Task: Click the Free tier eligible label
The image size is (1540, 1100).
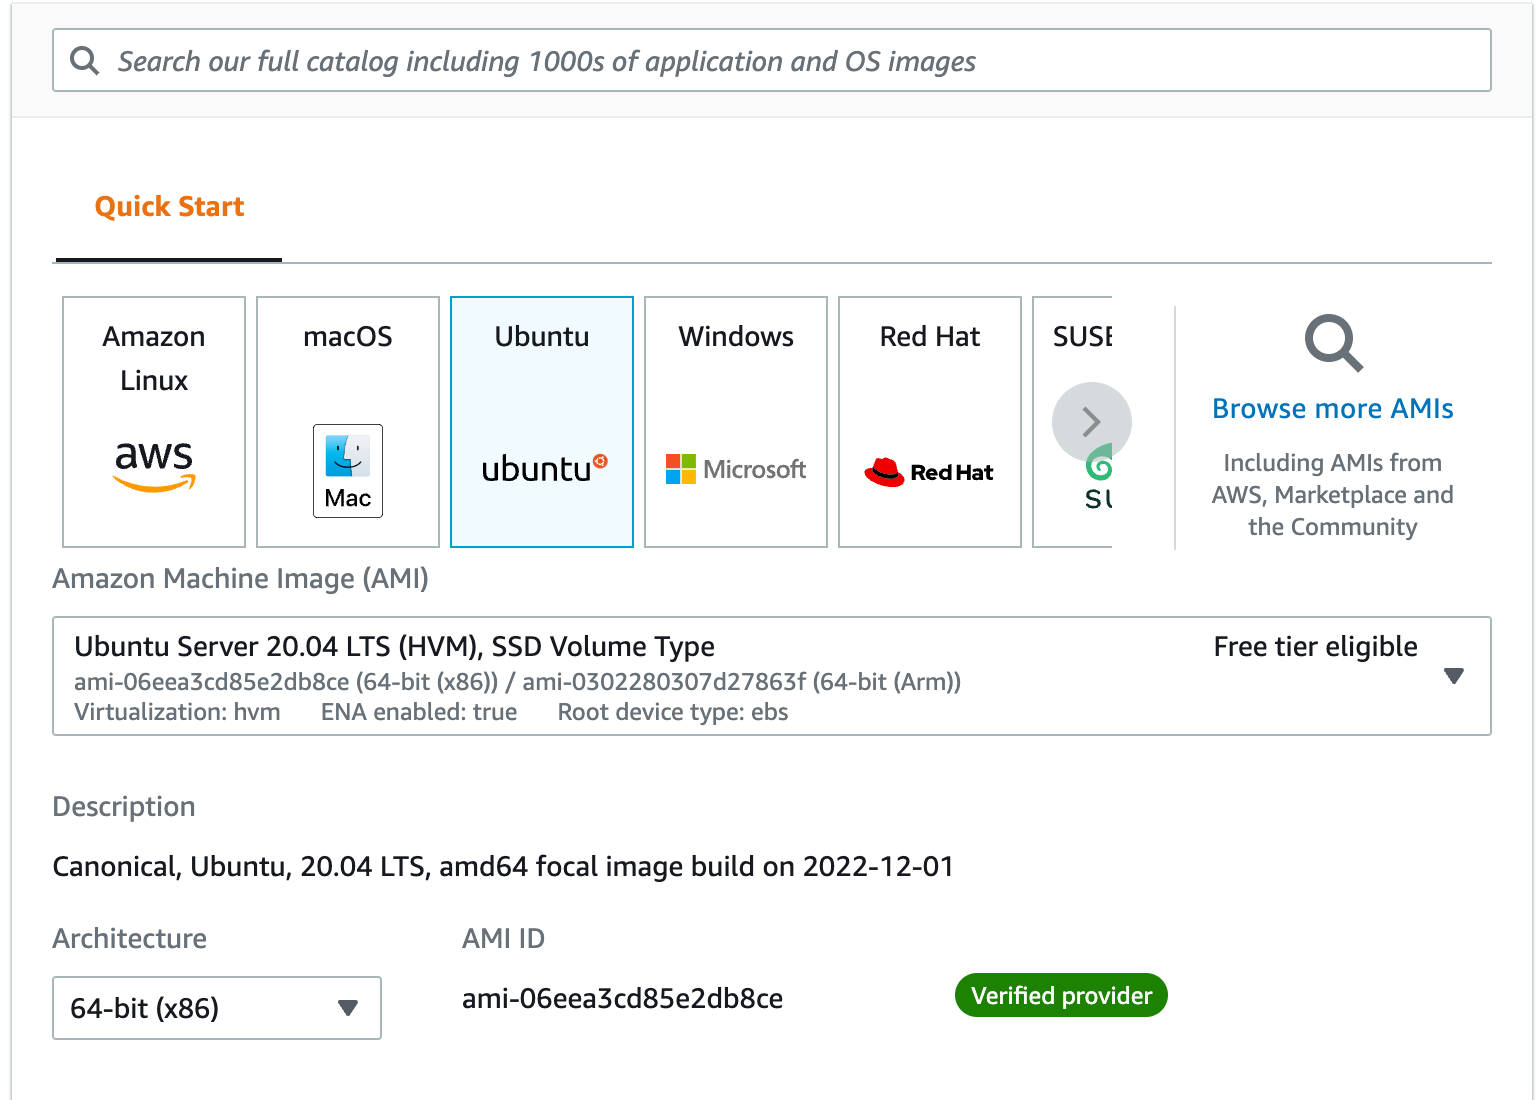Action: click(x=1315, y=647)
